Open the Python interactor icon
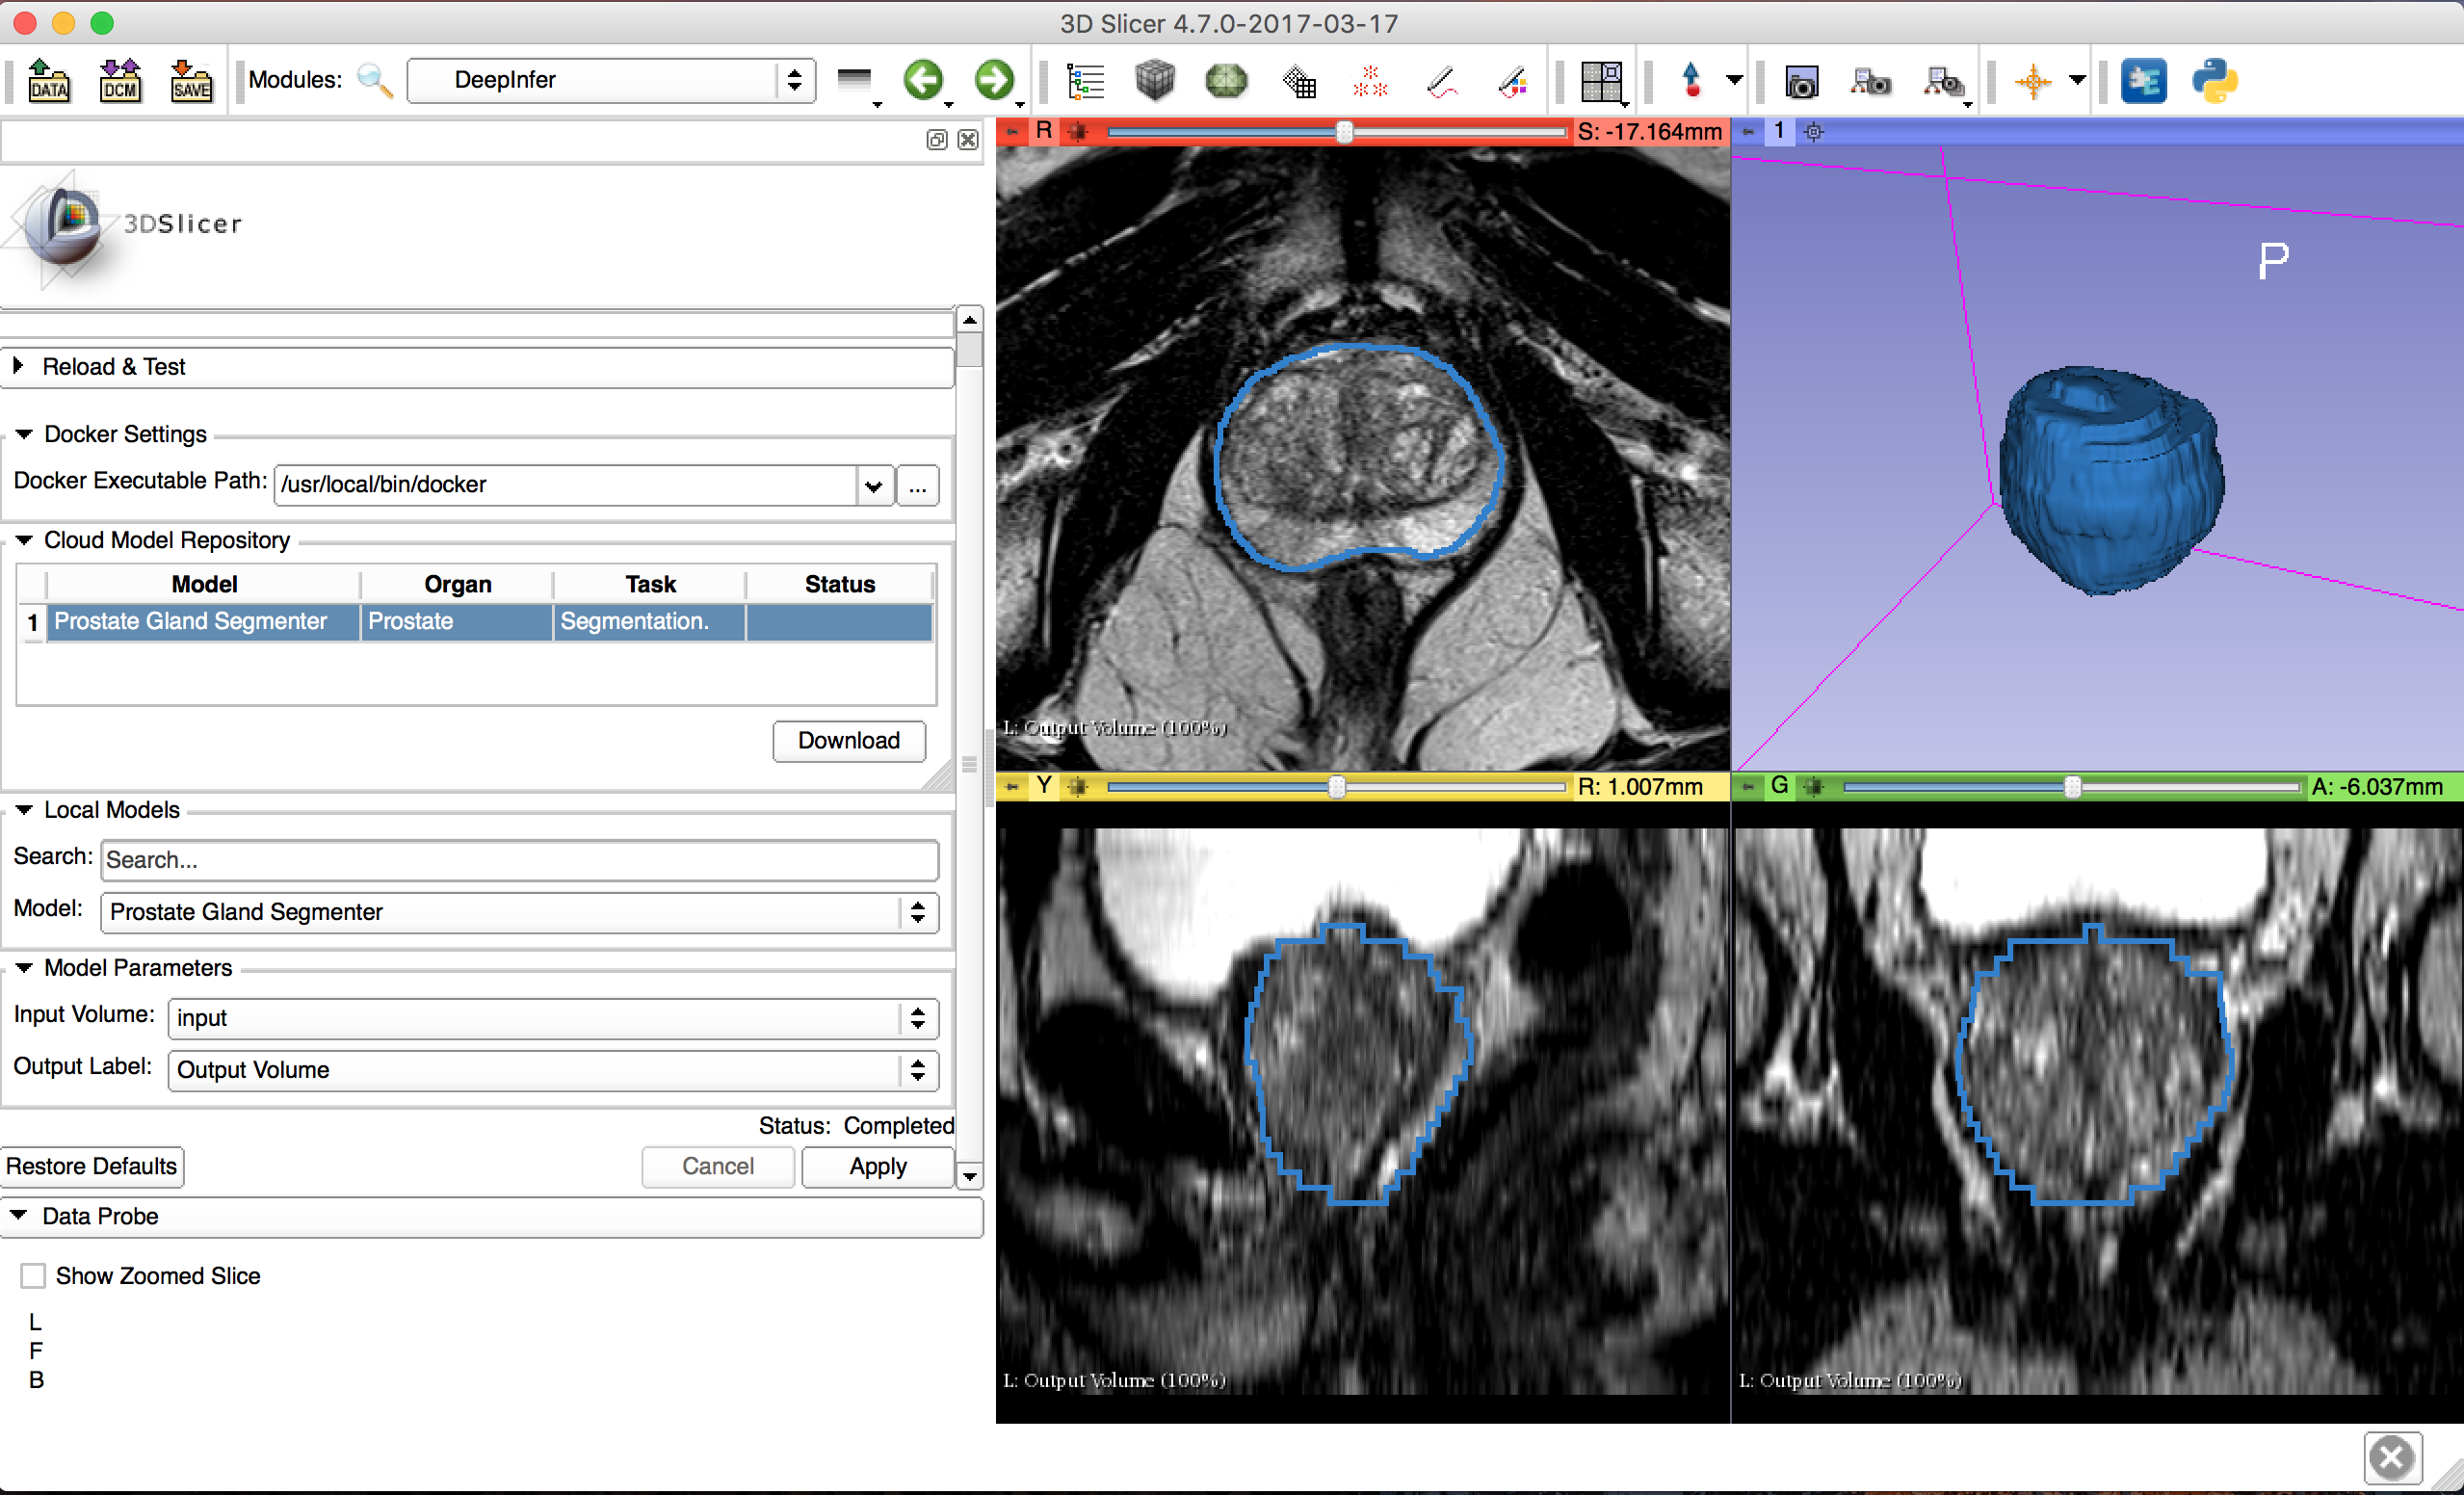 [x=2214, y=81]
